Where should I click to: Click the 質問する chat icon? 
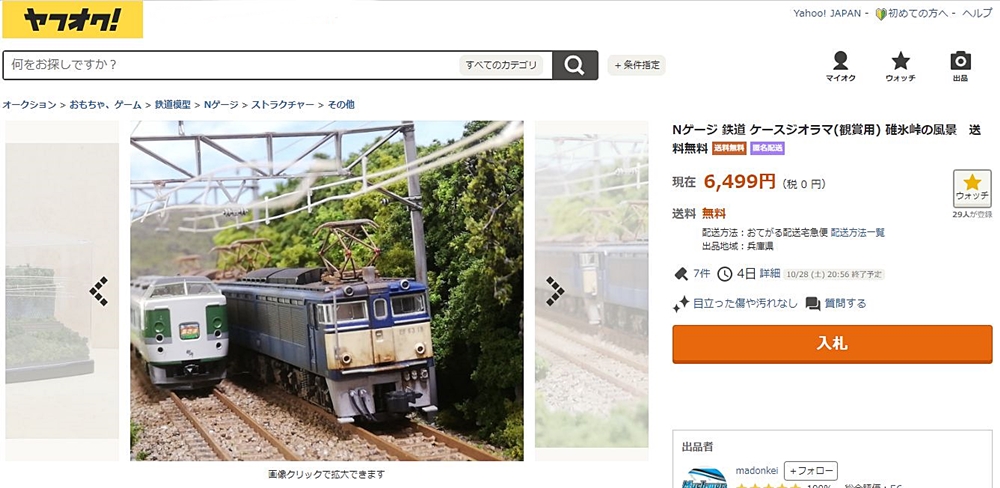point(812,304)
